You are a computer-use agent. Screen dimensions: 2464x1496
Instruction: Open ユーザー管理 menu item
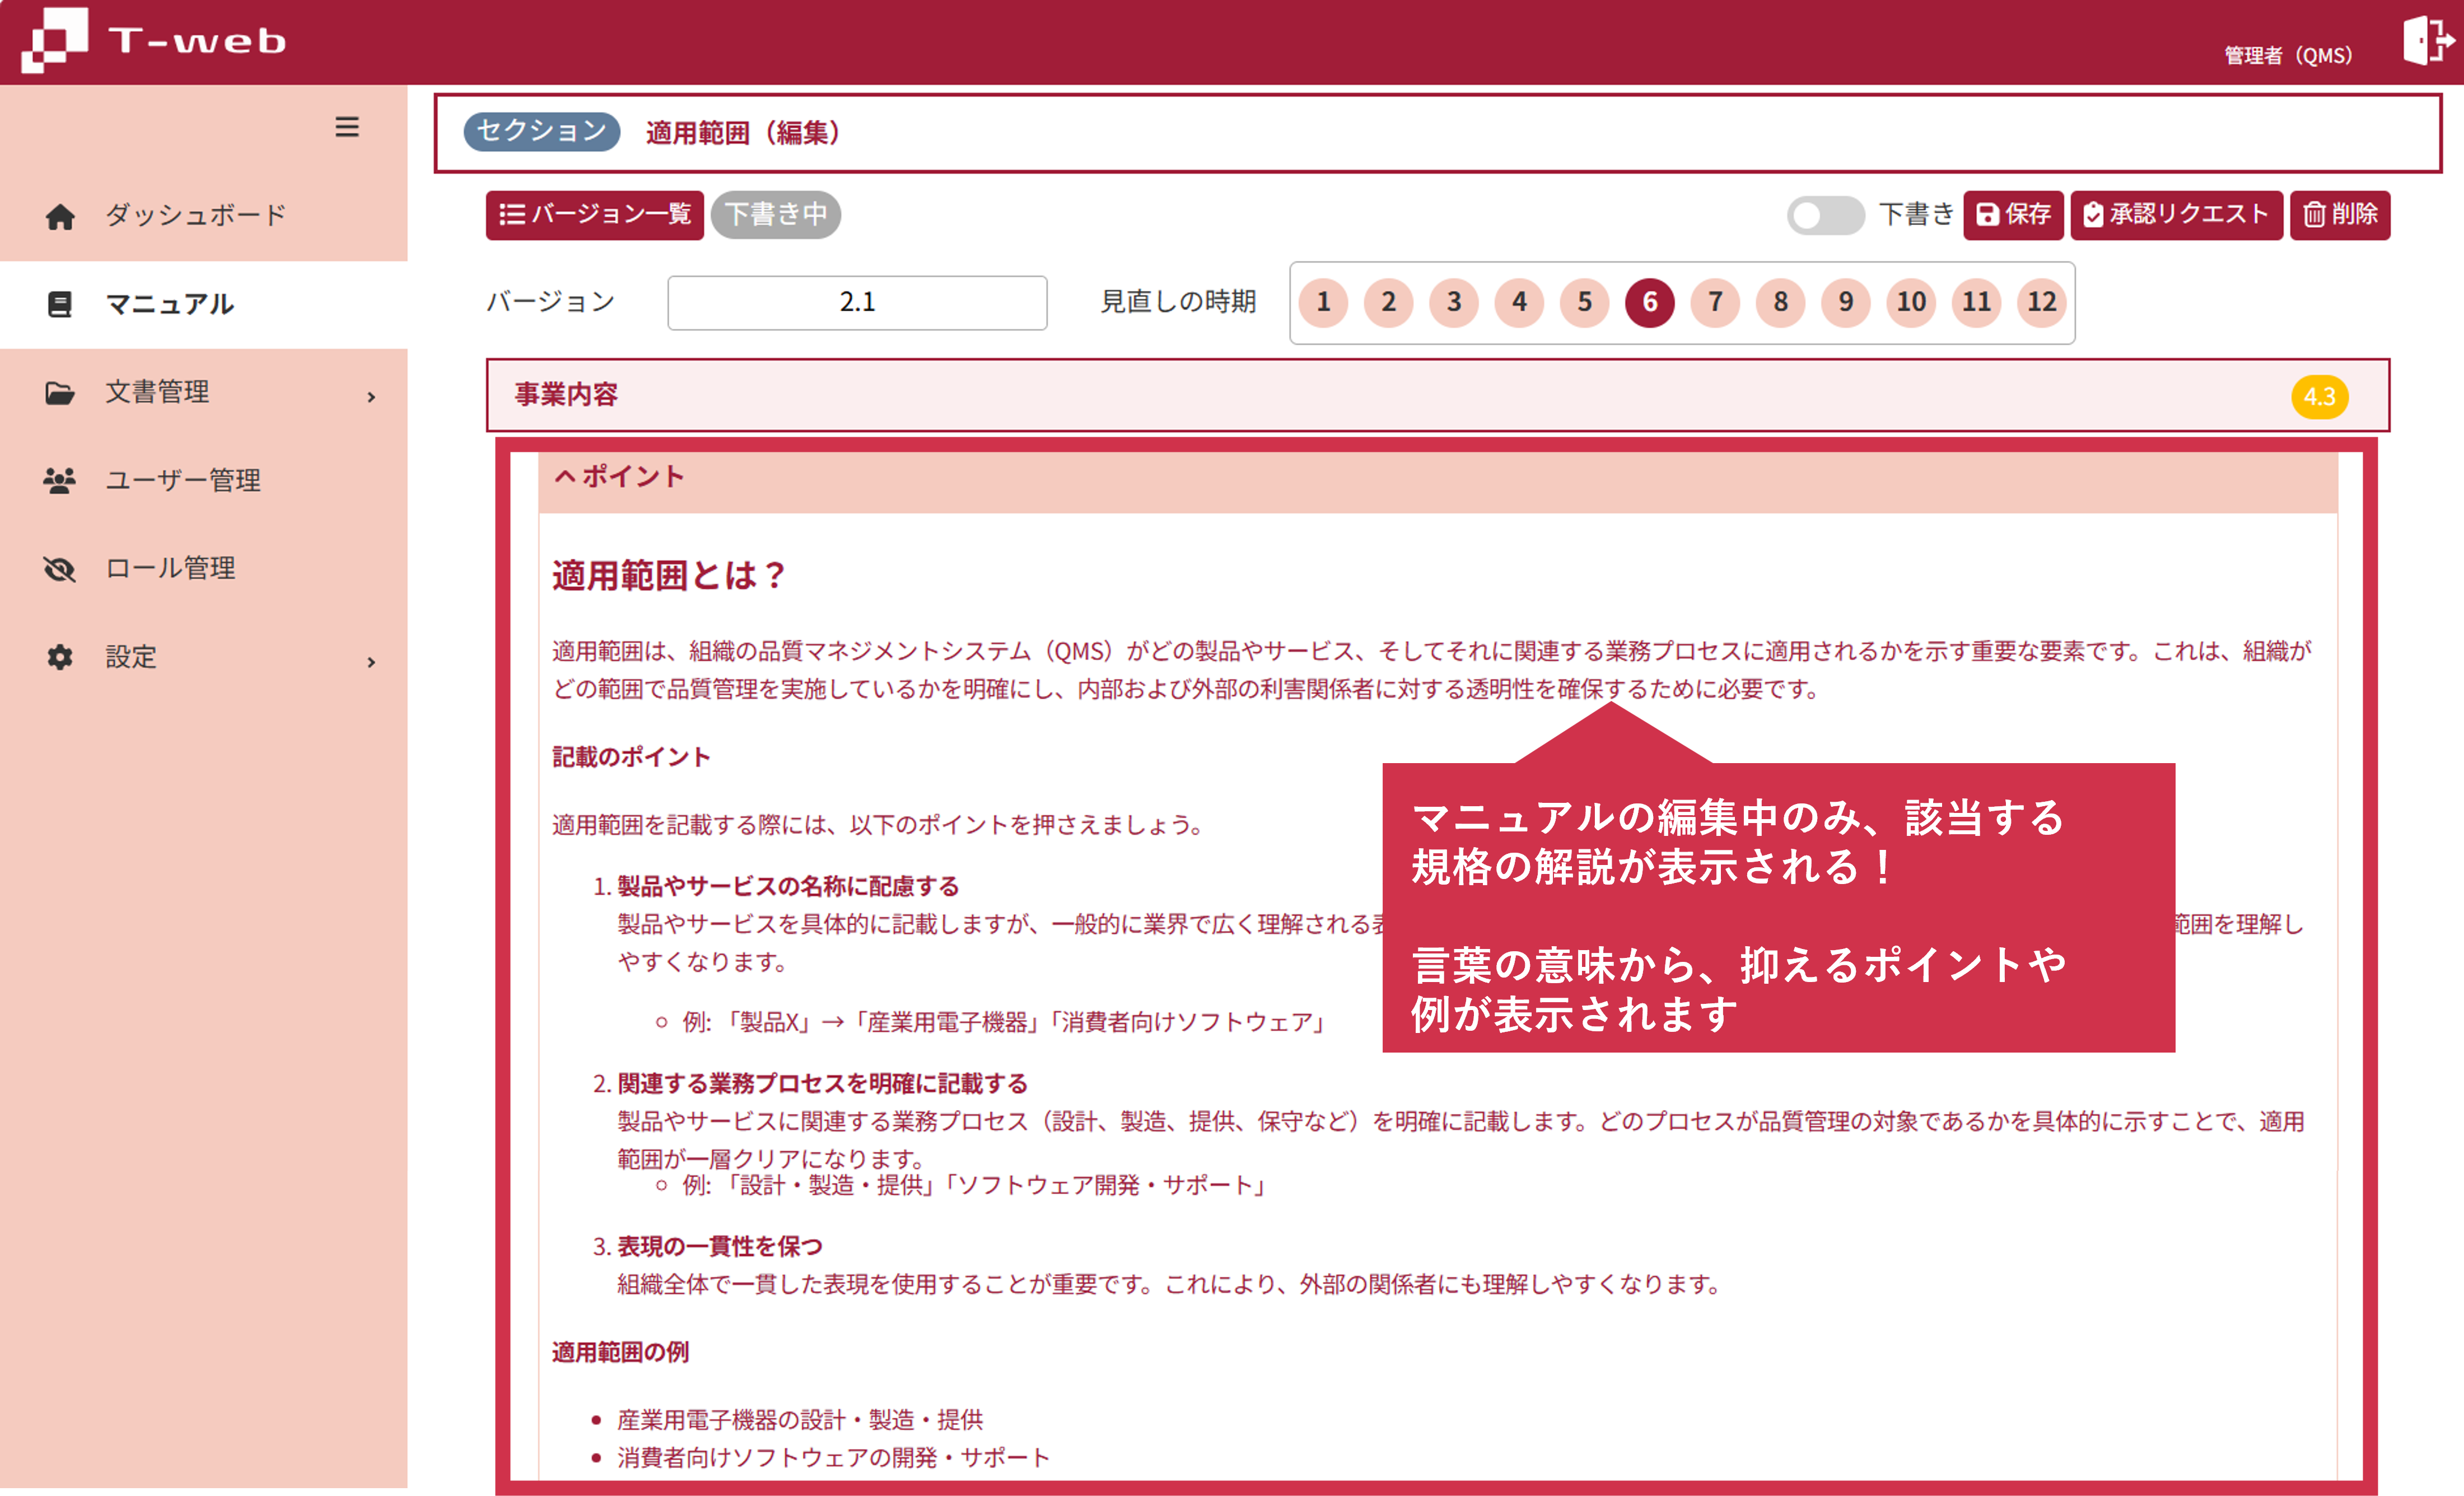click(183, 481)
